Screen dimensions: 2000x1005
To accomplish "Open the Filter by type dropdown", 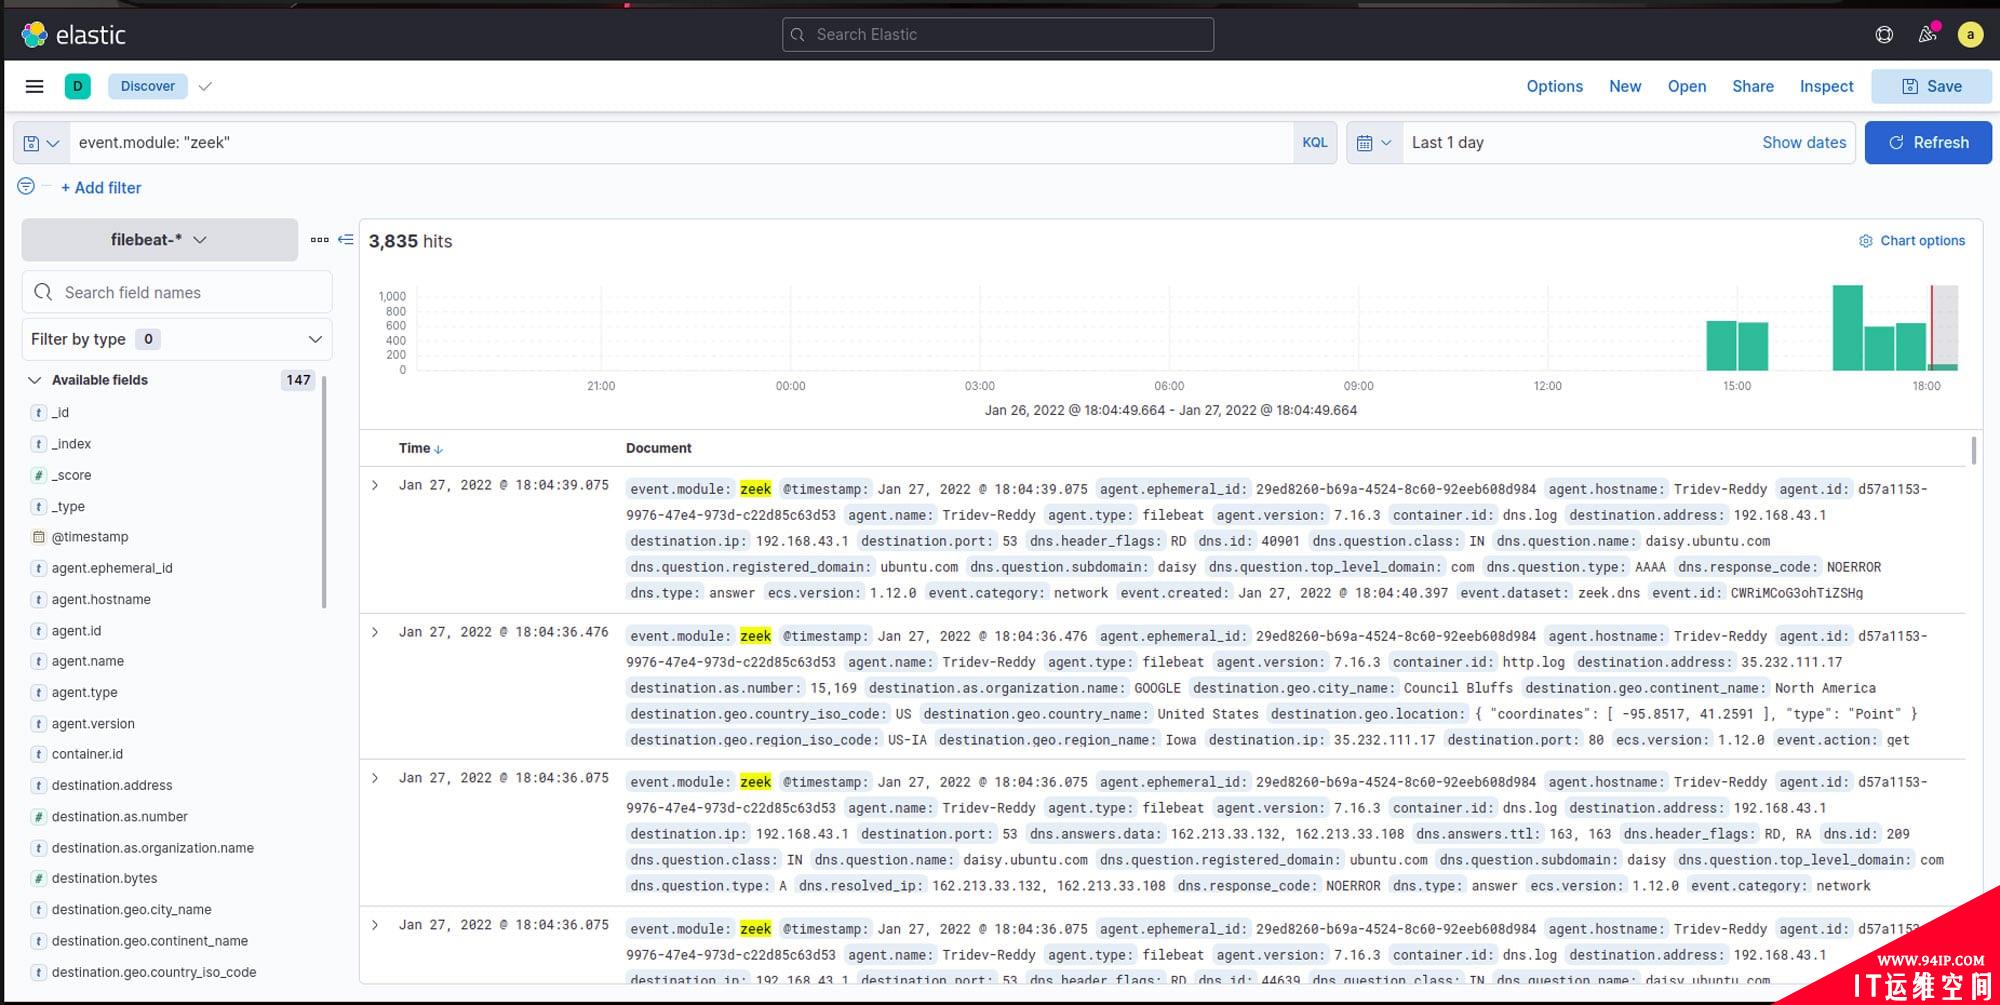I will pos(177,339).
